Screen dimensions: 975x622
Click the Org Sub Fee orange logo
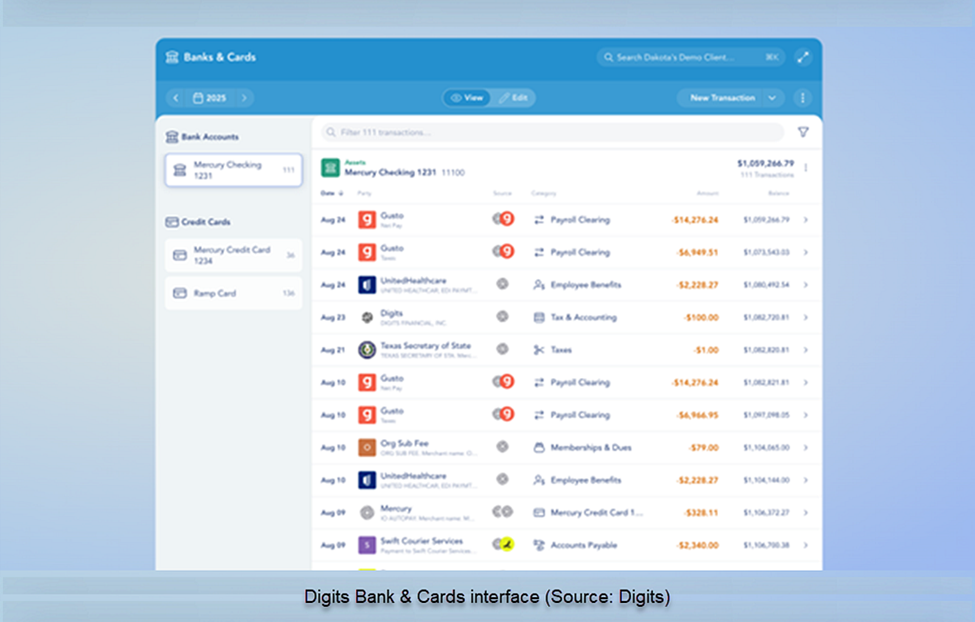coord(367,447)
